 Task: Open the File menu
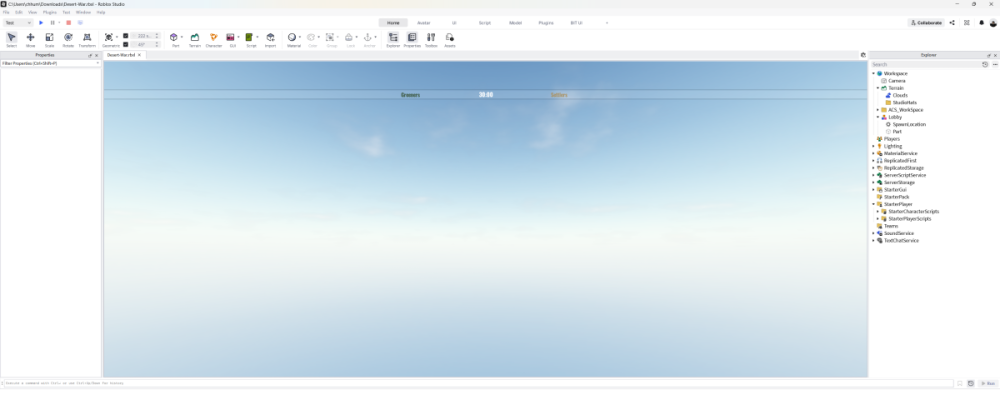(x=6, y=12)
